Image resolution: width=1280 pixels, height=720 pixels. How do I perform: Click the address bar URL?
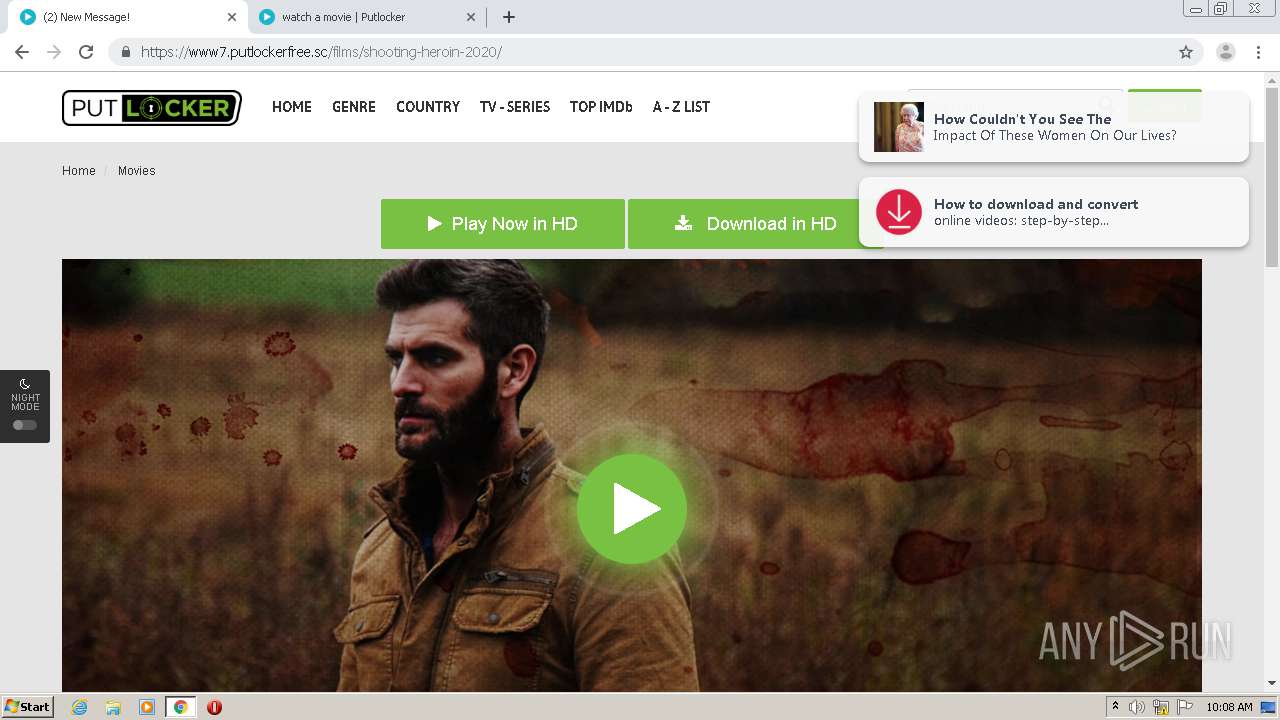tap(321, 52)
